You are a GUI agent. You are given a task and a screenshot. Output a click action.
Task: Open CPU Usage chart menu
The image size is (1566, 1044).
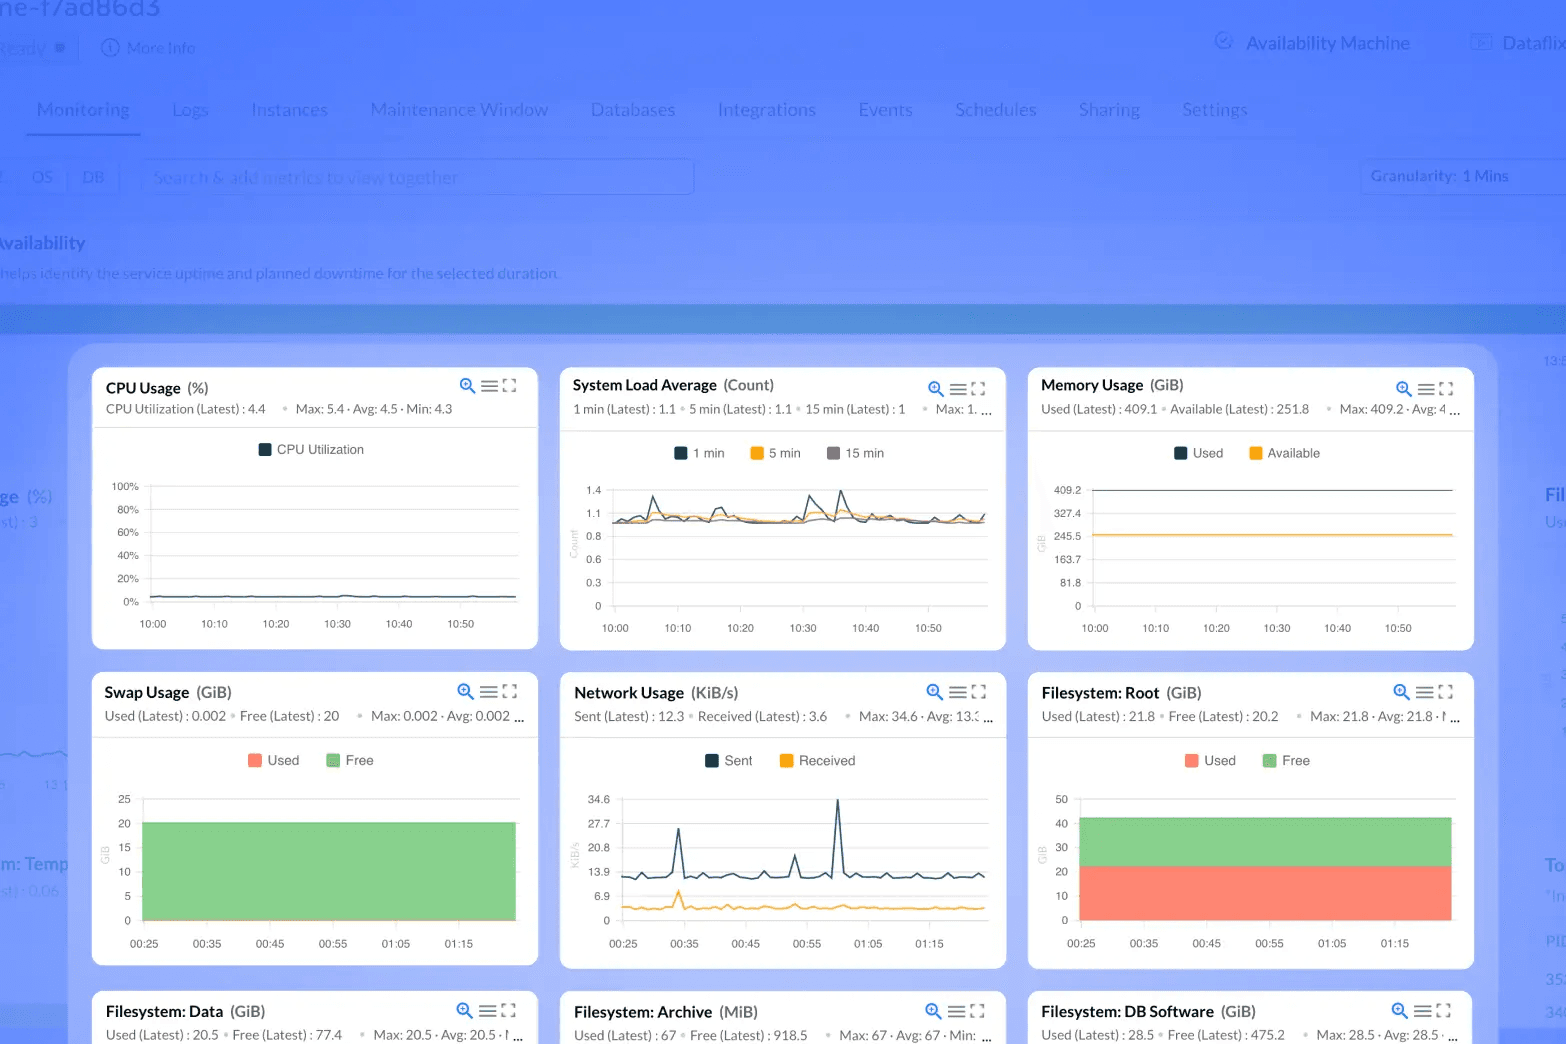tap(489, 386)
